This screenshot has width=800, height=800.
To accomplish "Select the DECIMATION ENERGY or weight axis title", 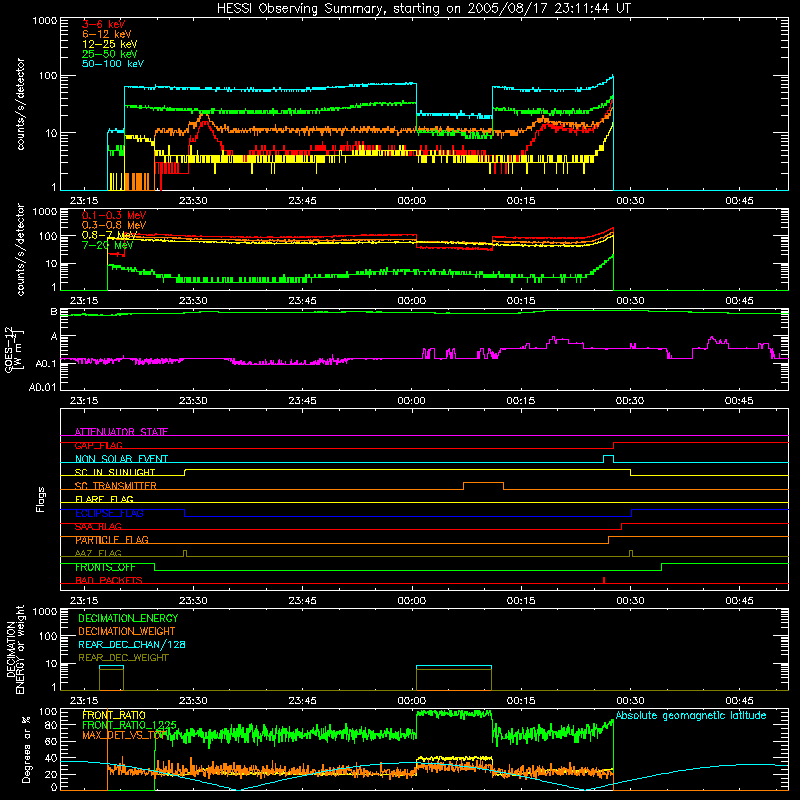I will 15,649.
